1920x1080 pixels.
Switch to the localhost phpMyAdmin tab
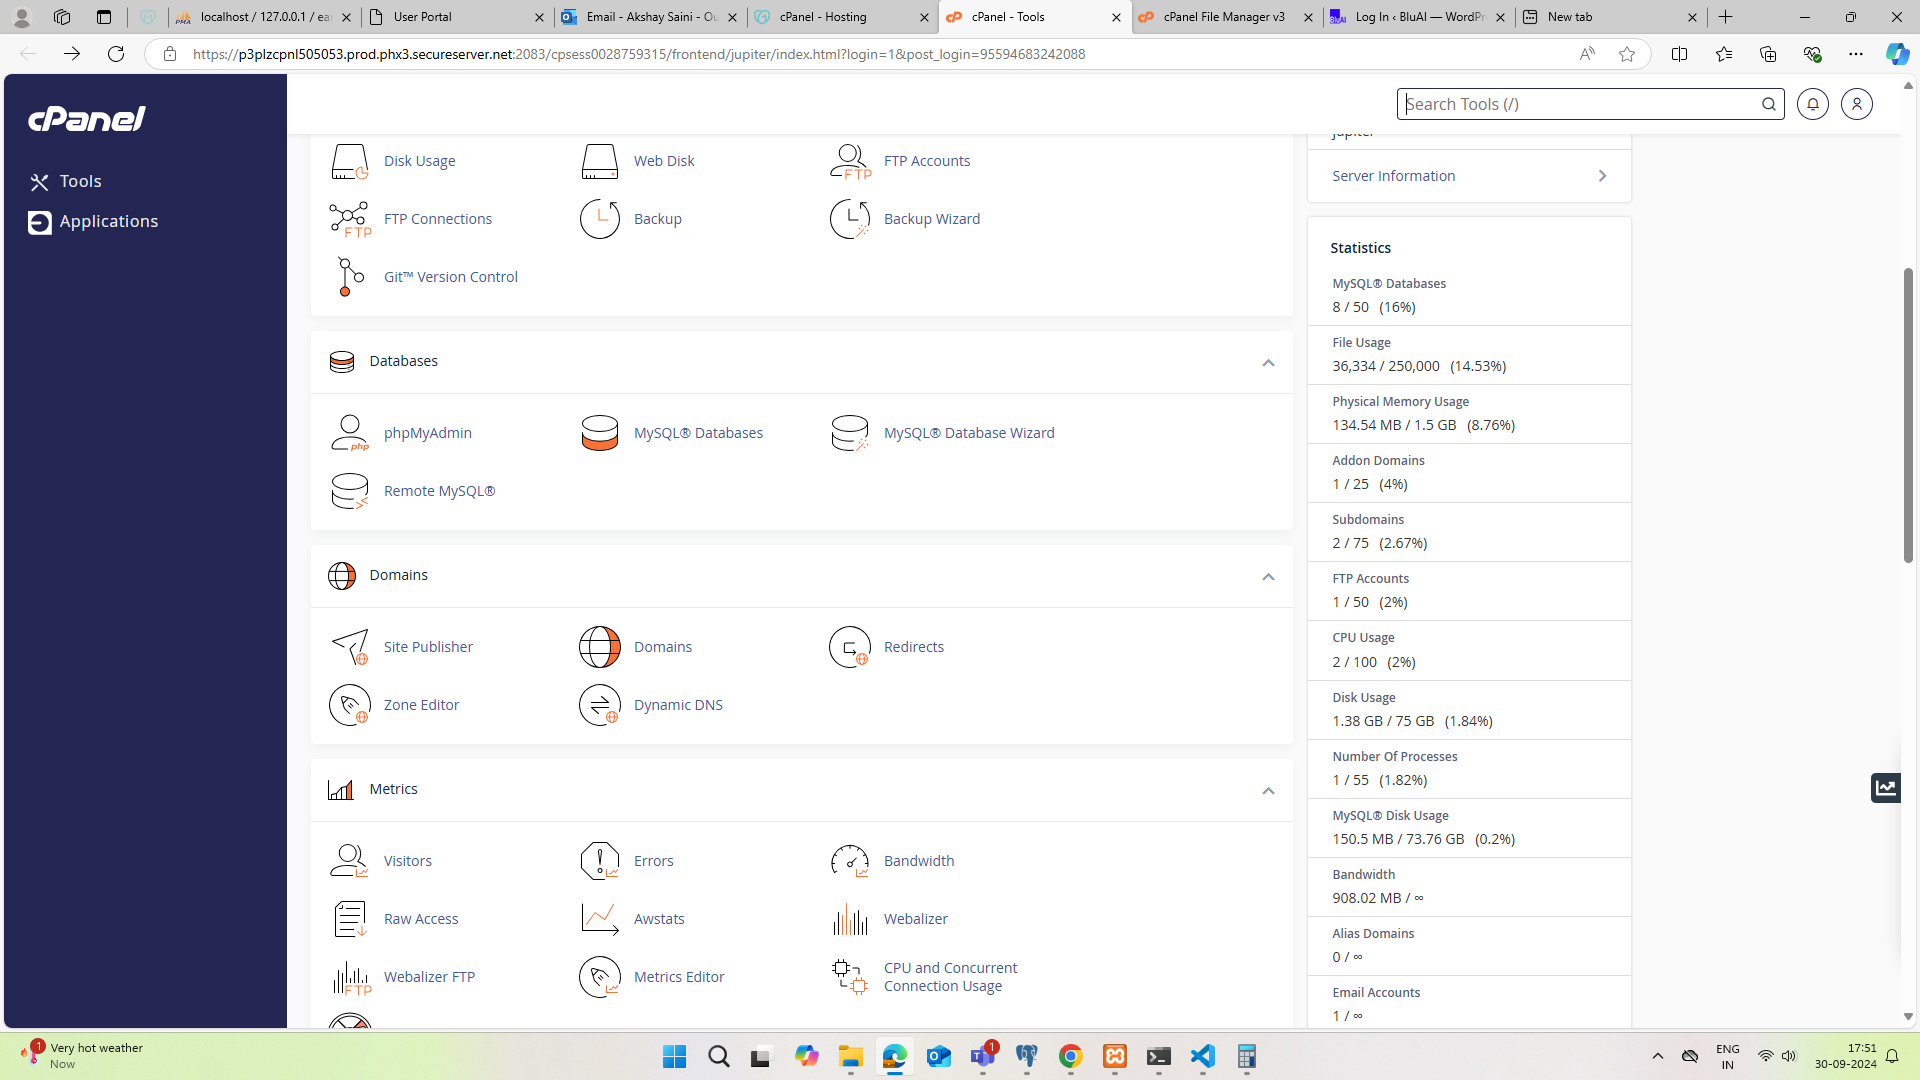pos(264,17)
